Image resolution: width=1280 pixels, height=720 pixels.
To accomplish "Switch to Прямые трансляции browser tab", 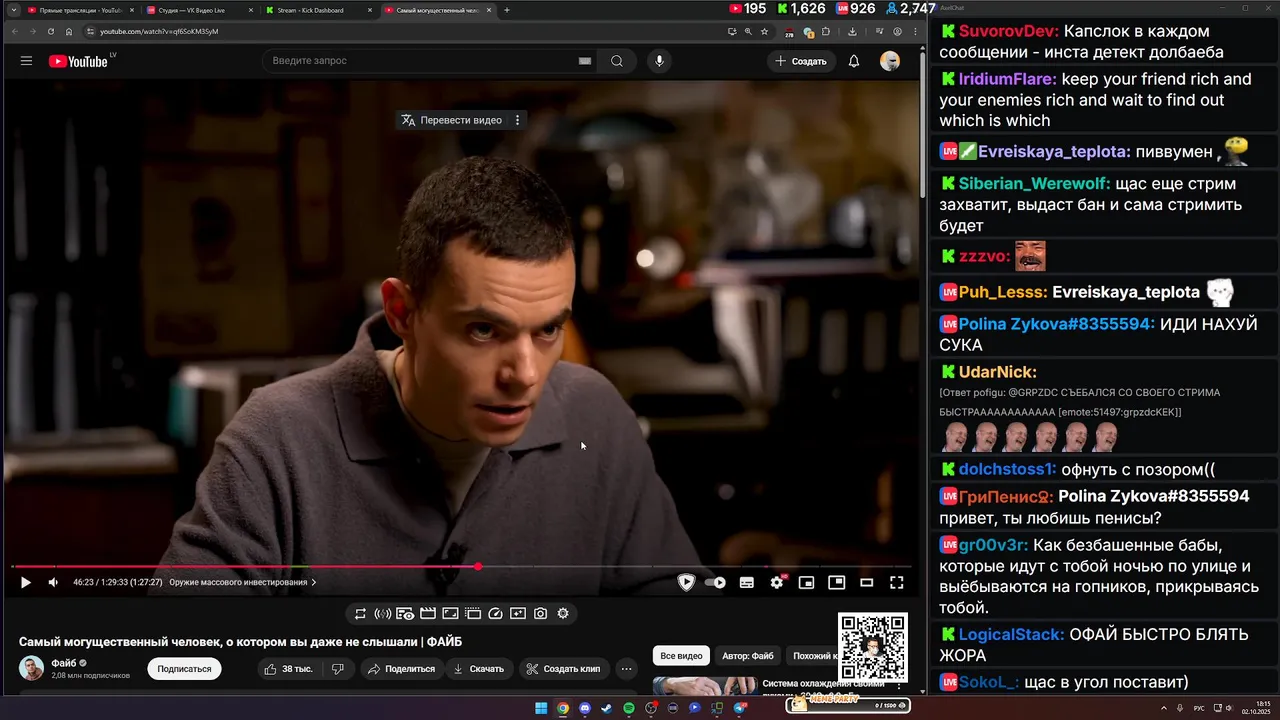I will click(x=80, y=10).
